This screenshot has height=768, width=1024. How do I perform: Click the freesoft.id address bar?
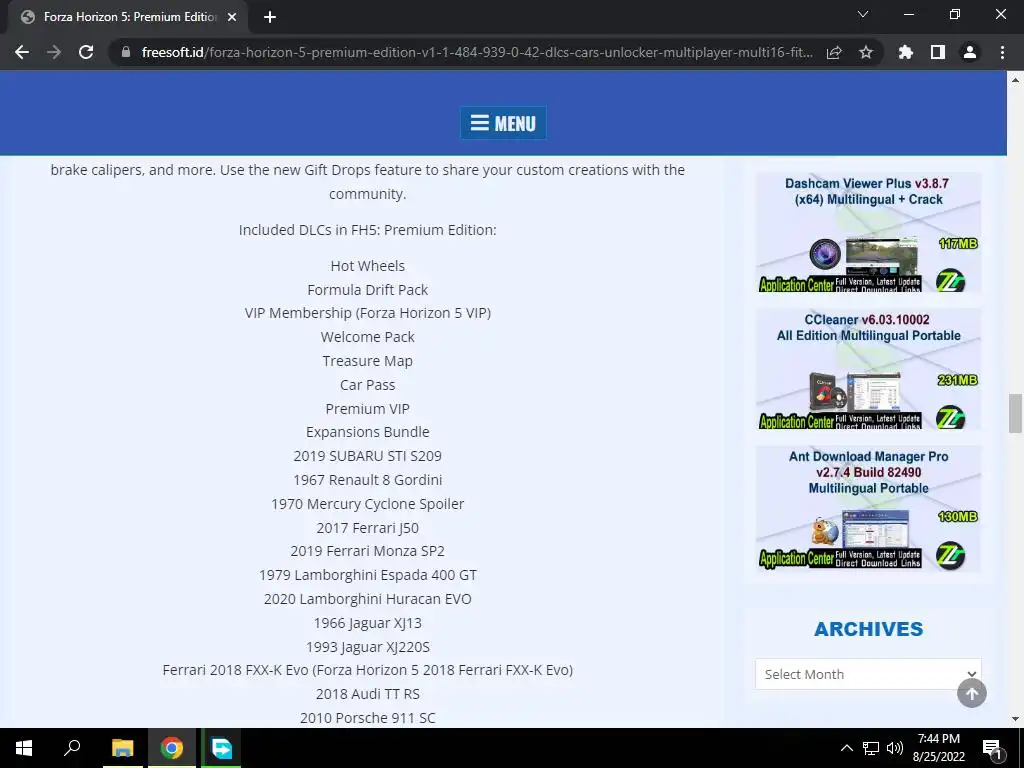477,52
